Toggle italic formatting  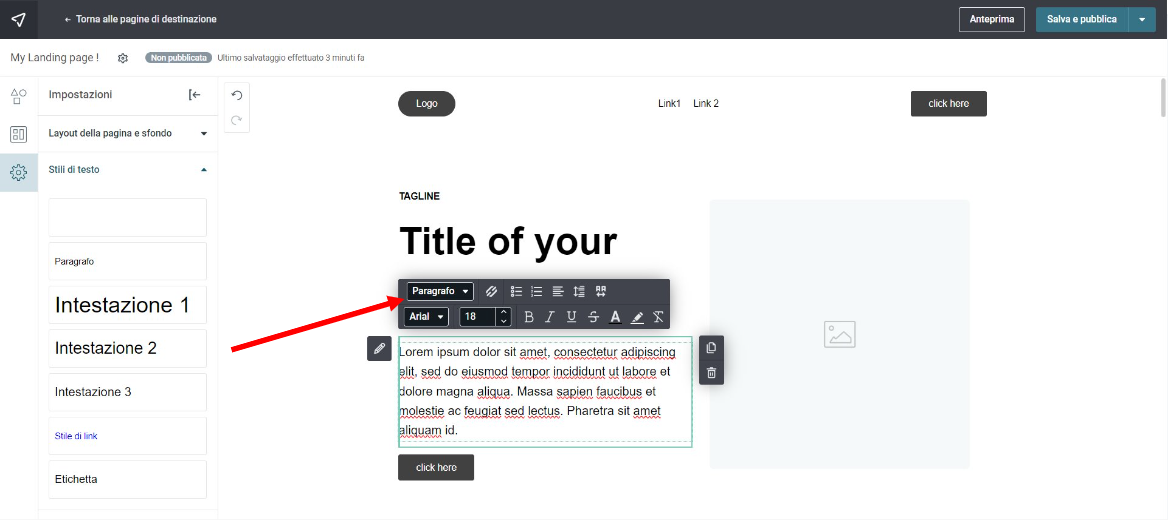pos(550,317)
